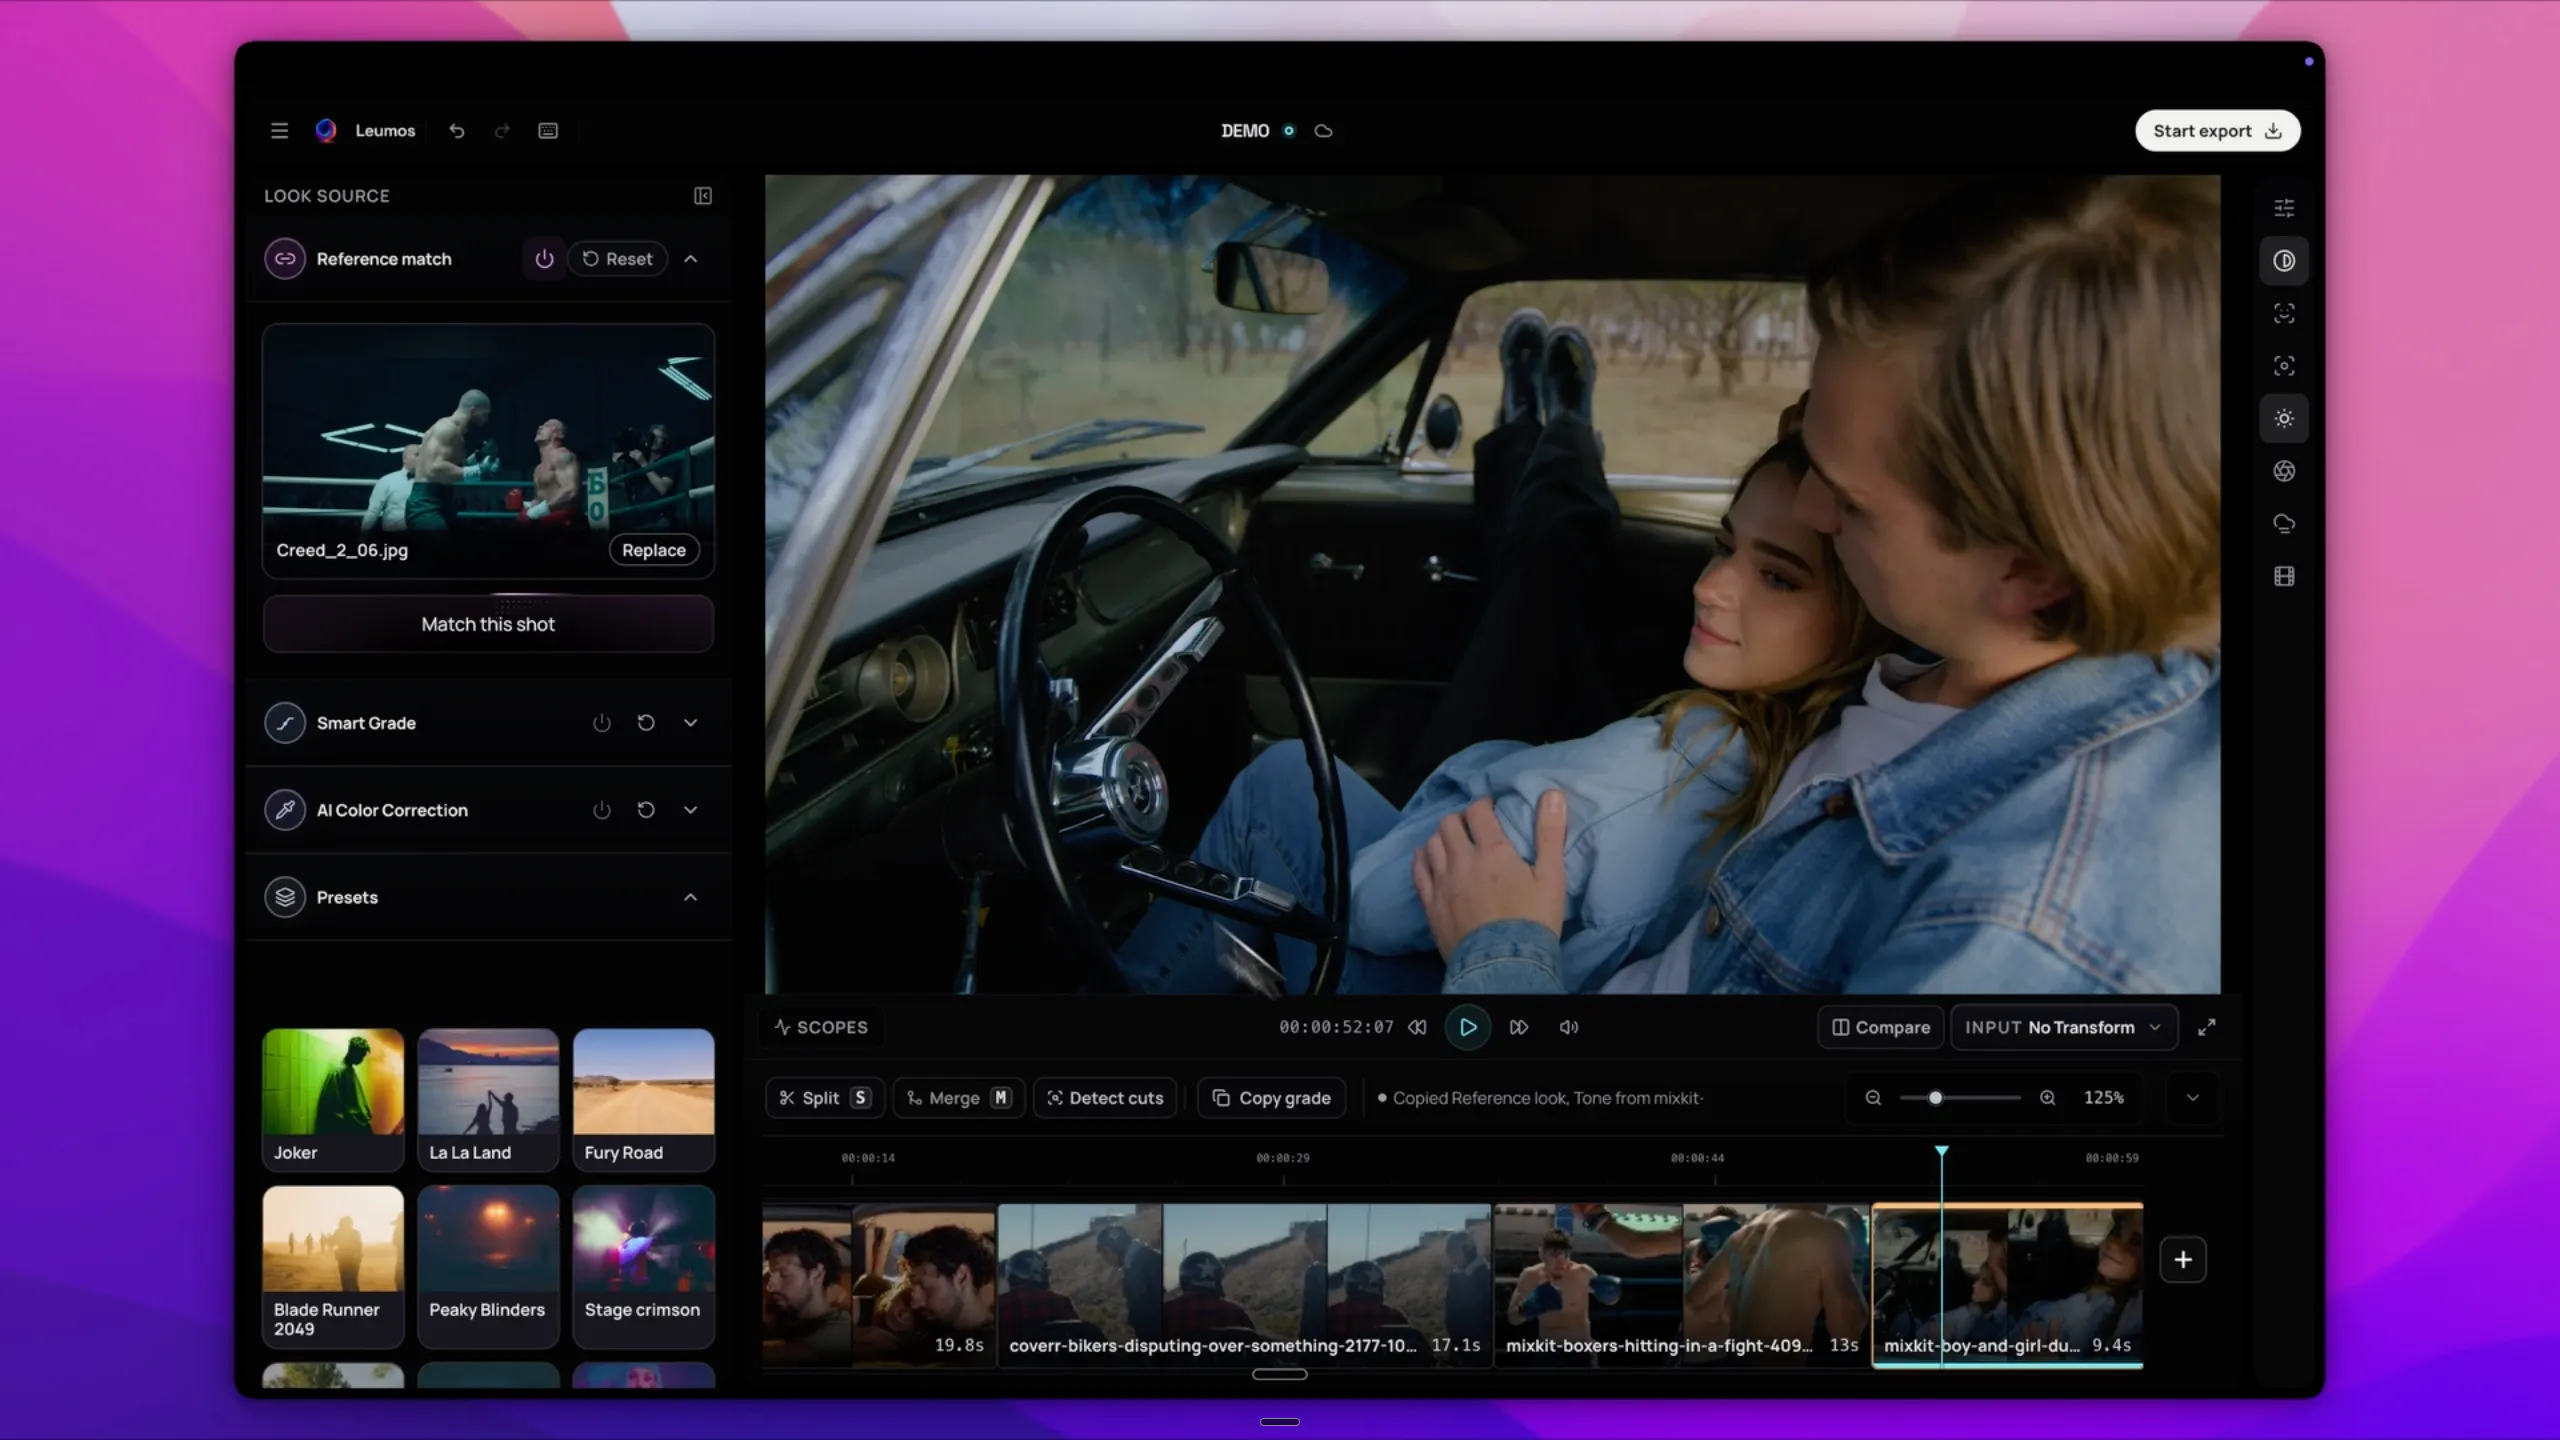
Task: Click the Leumos logo icon
Action: tap(326, 131)
